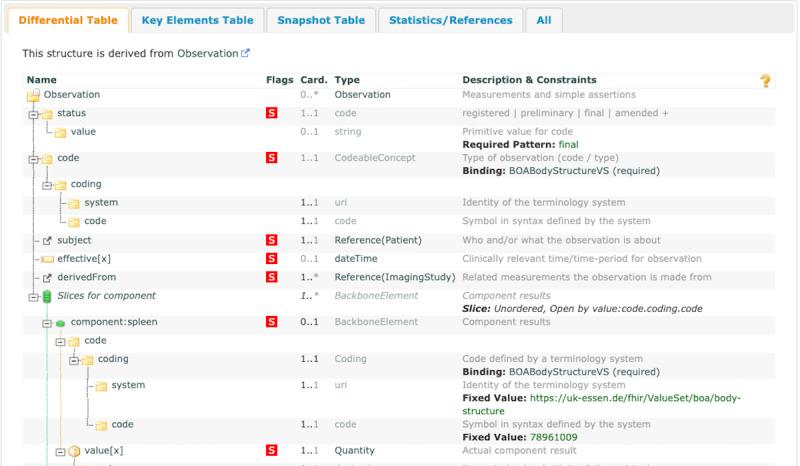Follow the Observation base definition link
The image size is (800, 466).
pyautogui.click(x=207, y=53)
